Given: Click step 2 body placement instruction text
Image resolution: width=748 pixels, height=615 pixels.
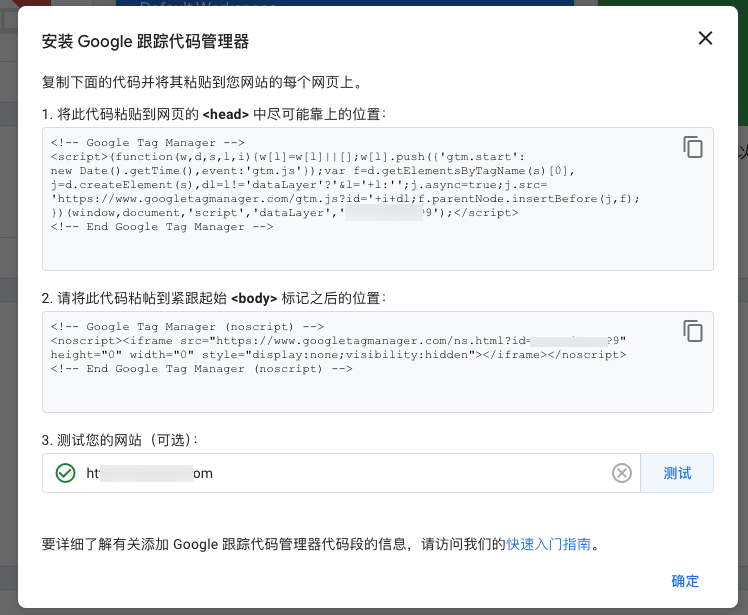Looking at the screenshot, I should click(x=214, y=299).
